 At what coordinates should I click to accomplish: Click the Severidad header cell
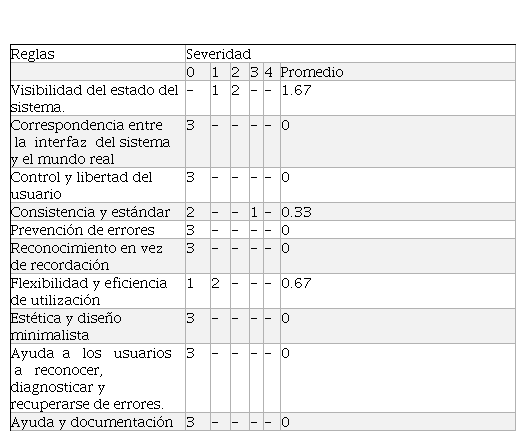[x=350, y=54]
